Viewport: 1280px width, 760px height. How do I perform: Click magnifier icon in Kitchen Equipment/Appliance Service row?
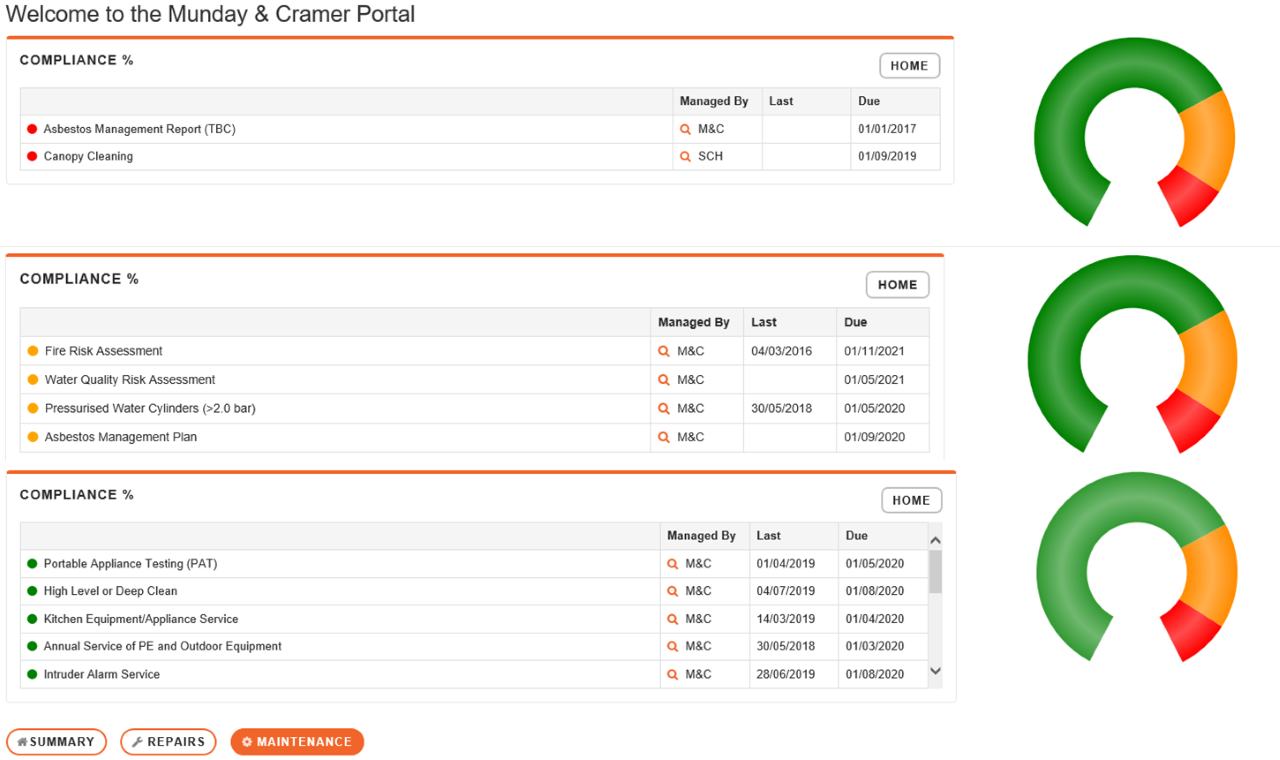coord(673,619)
